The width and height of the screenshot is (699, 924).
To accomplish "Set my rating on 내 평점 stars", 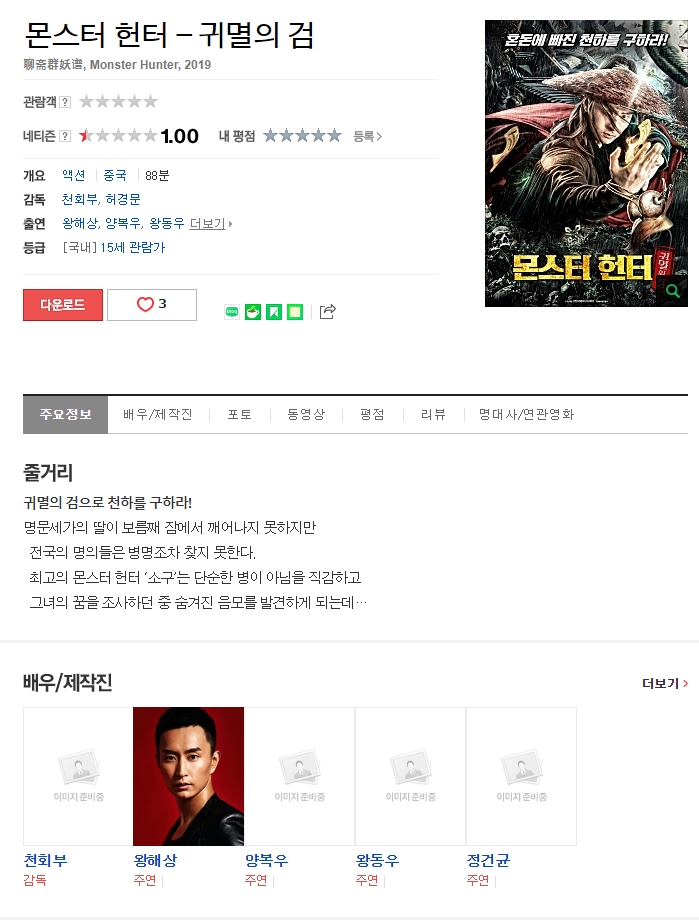I will pyautogui.click(x=302, y=136).
